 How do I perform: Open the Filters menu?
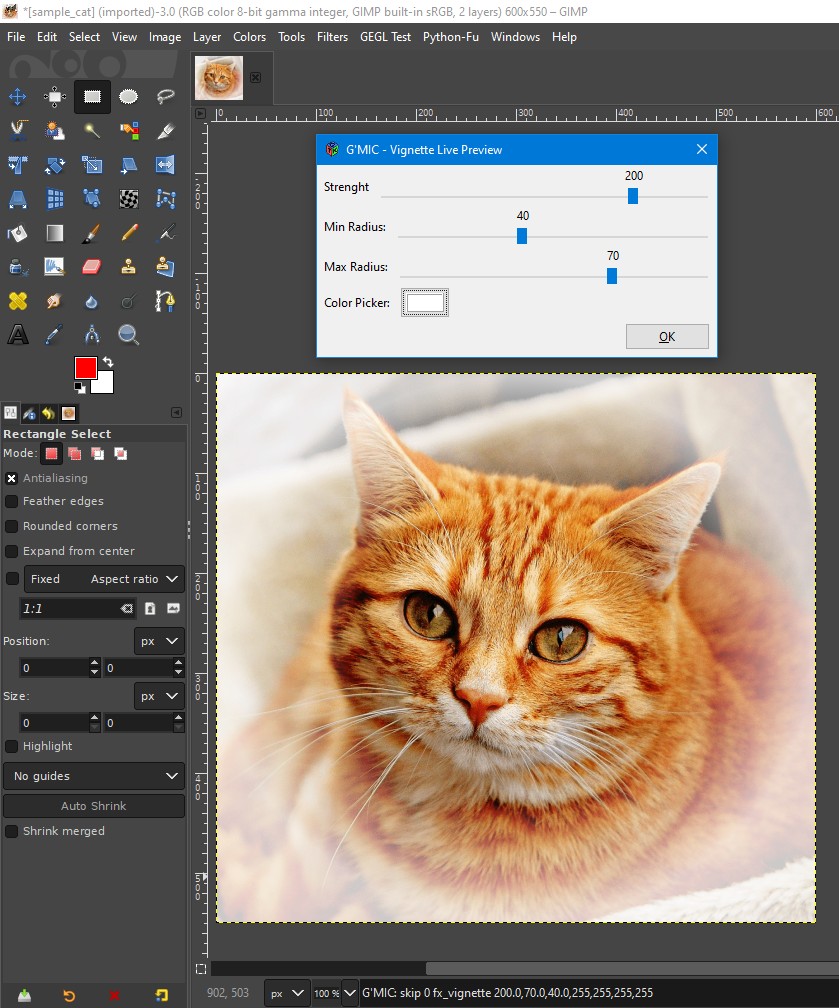coord(332,37)
